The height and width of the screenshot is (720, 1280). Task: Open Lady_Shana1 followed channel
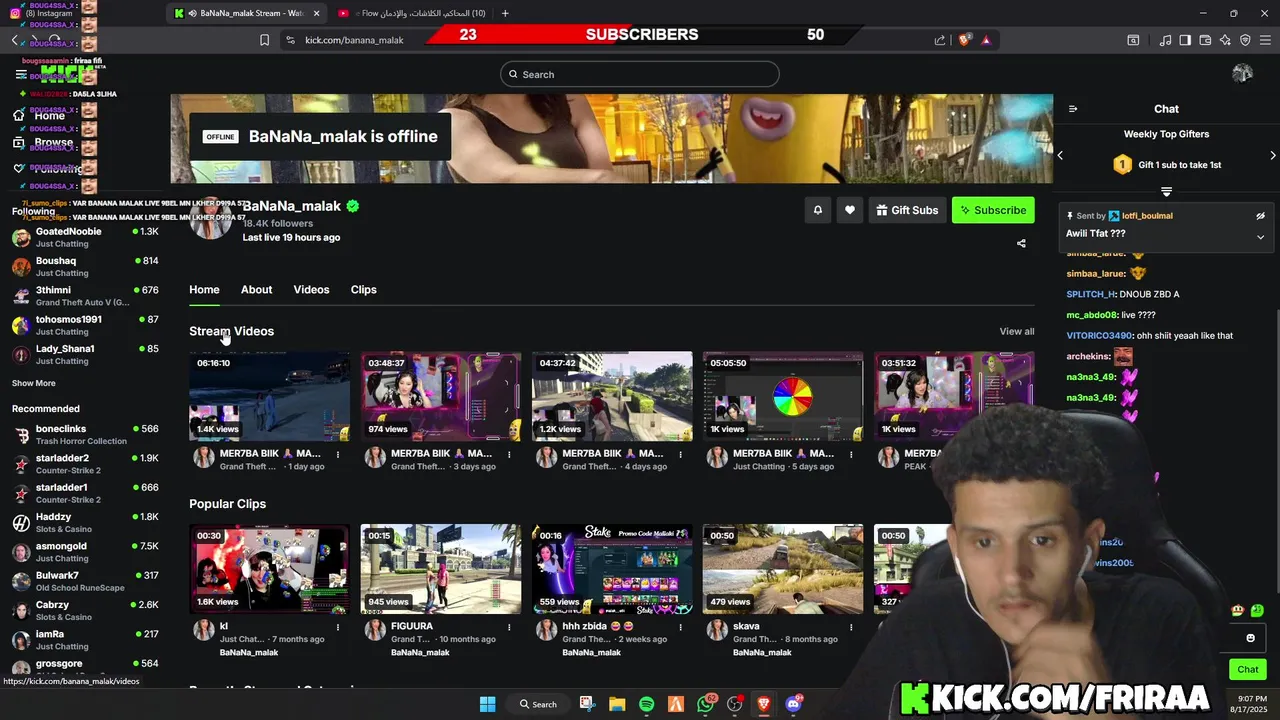[85, 354]
